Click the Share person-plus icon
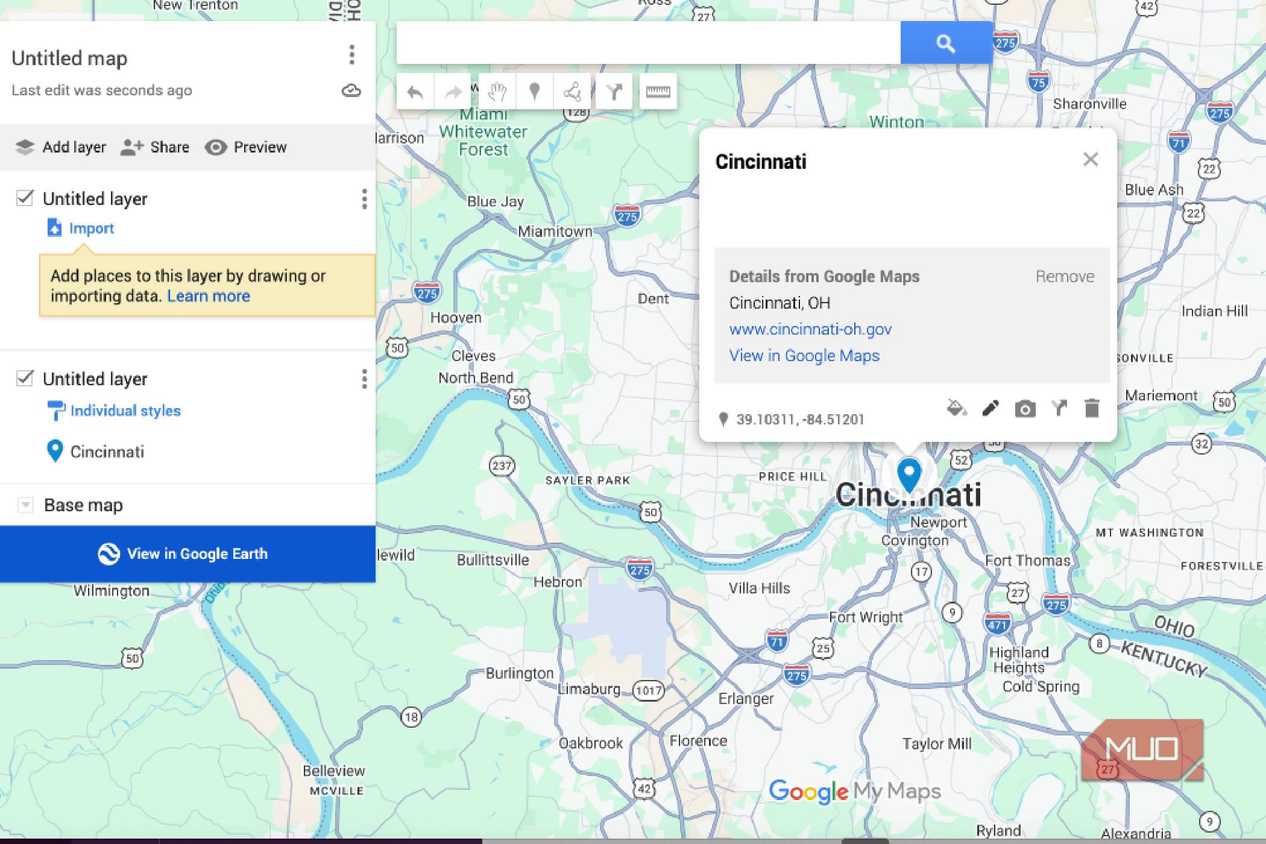The image size is (1266, 844). pyautogui.click(x=132, y=147)
